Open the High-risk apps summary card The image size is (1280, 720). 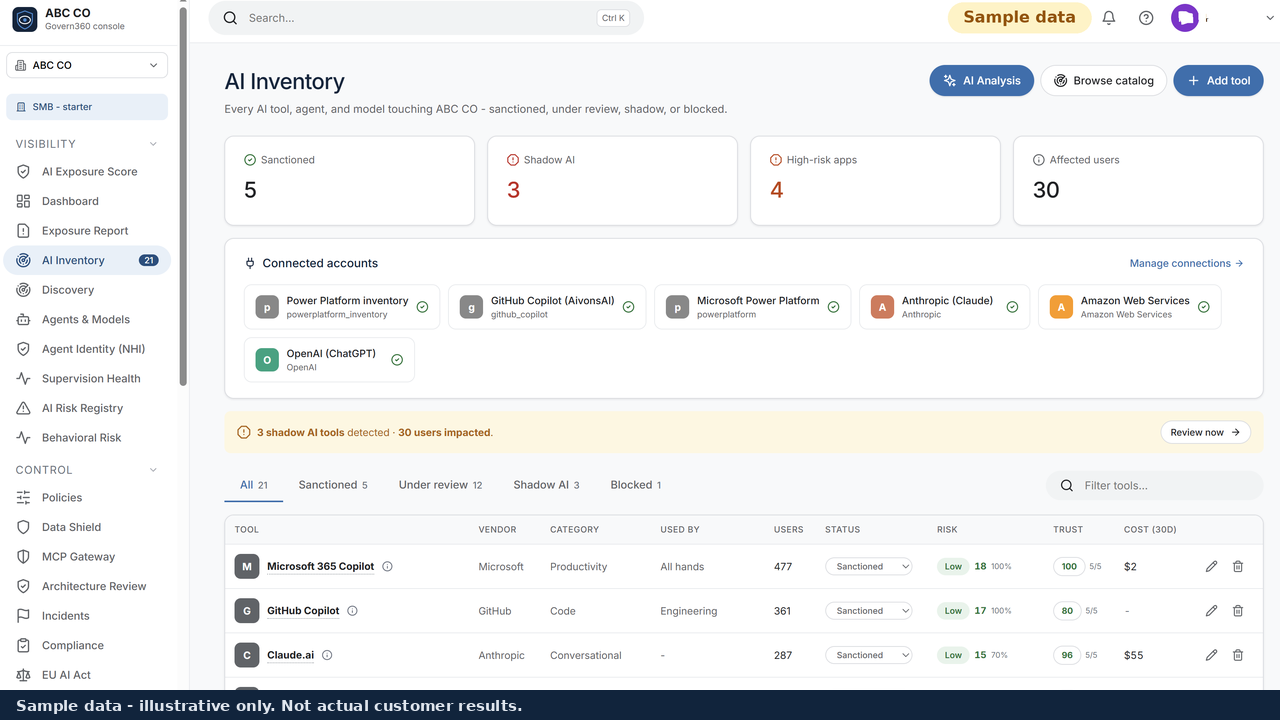tap(876, 181)
